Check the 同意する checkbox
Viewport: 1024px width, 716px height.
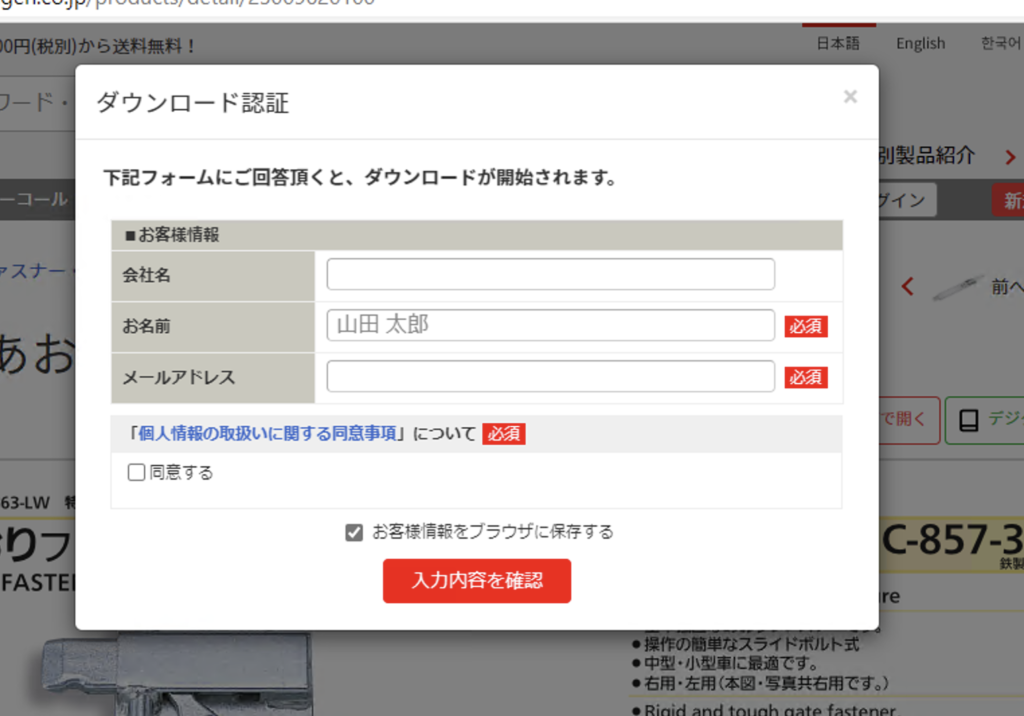(136, 472)
